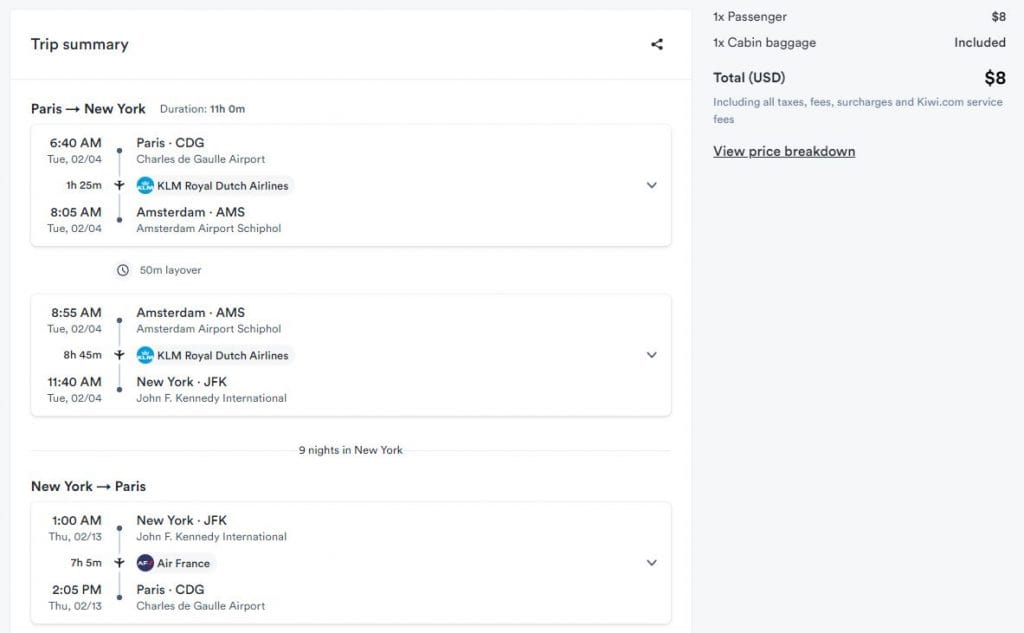Screen dimensions: 1024x633
Task: Click the KLM logo on the Paris–Amsterdam segment
Action: click(144, 185)
